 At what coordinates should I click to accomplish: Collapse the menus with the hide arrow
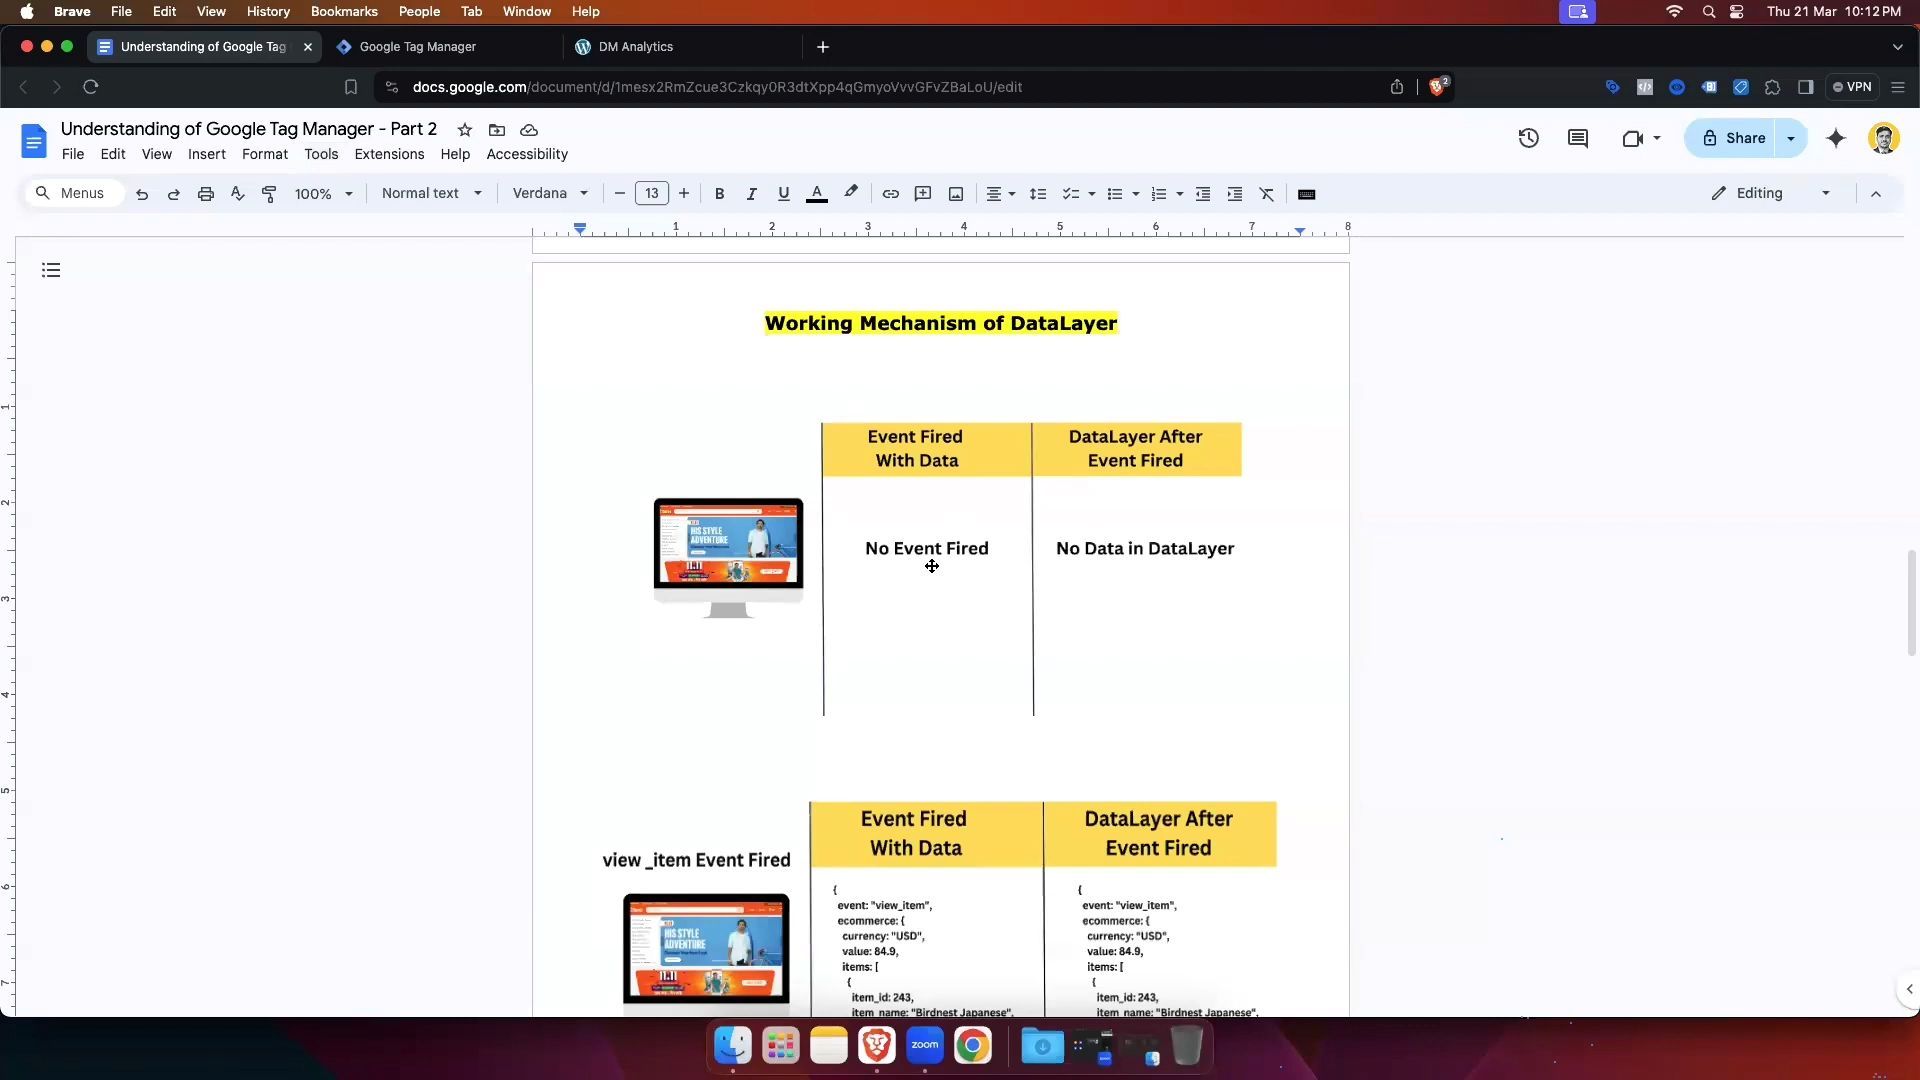point(1876,194)
